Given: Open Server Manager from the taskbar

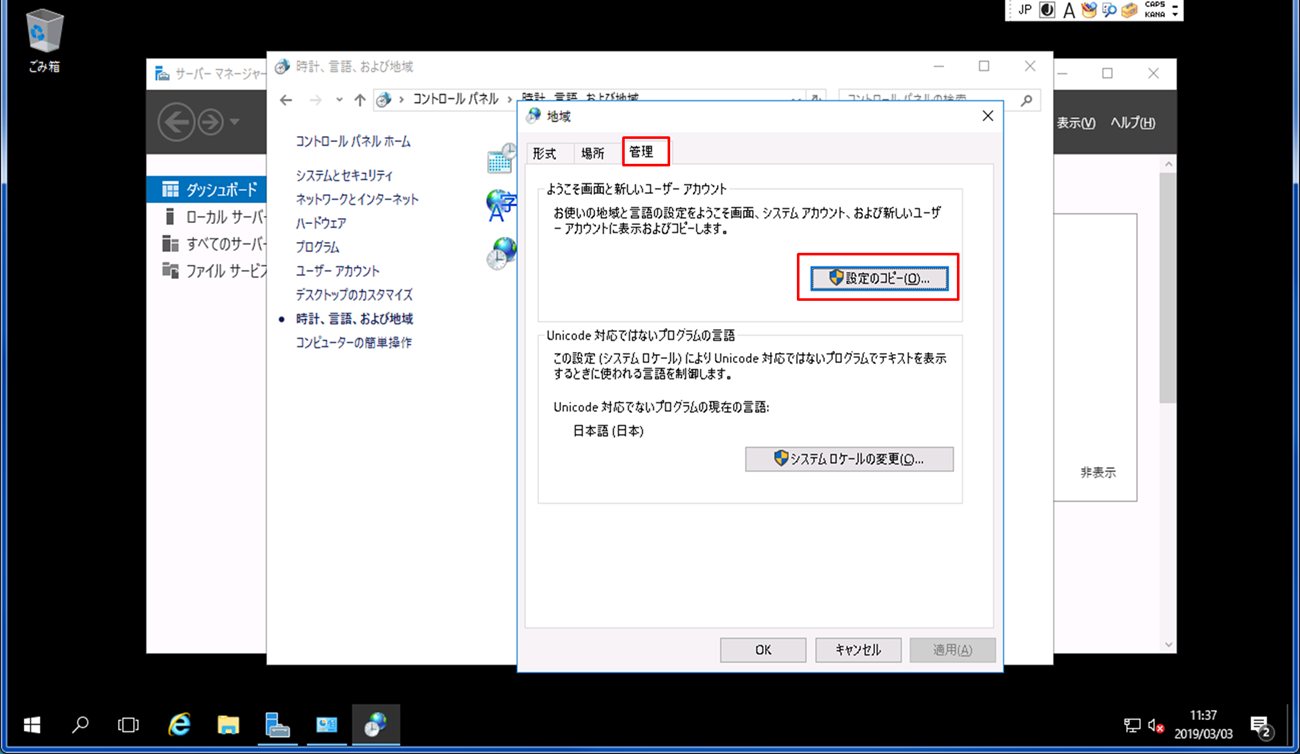Looking at the screenshot, I should [277, 724].
